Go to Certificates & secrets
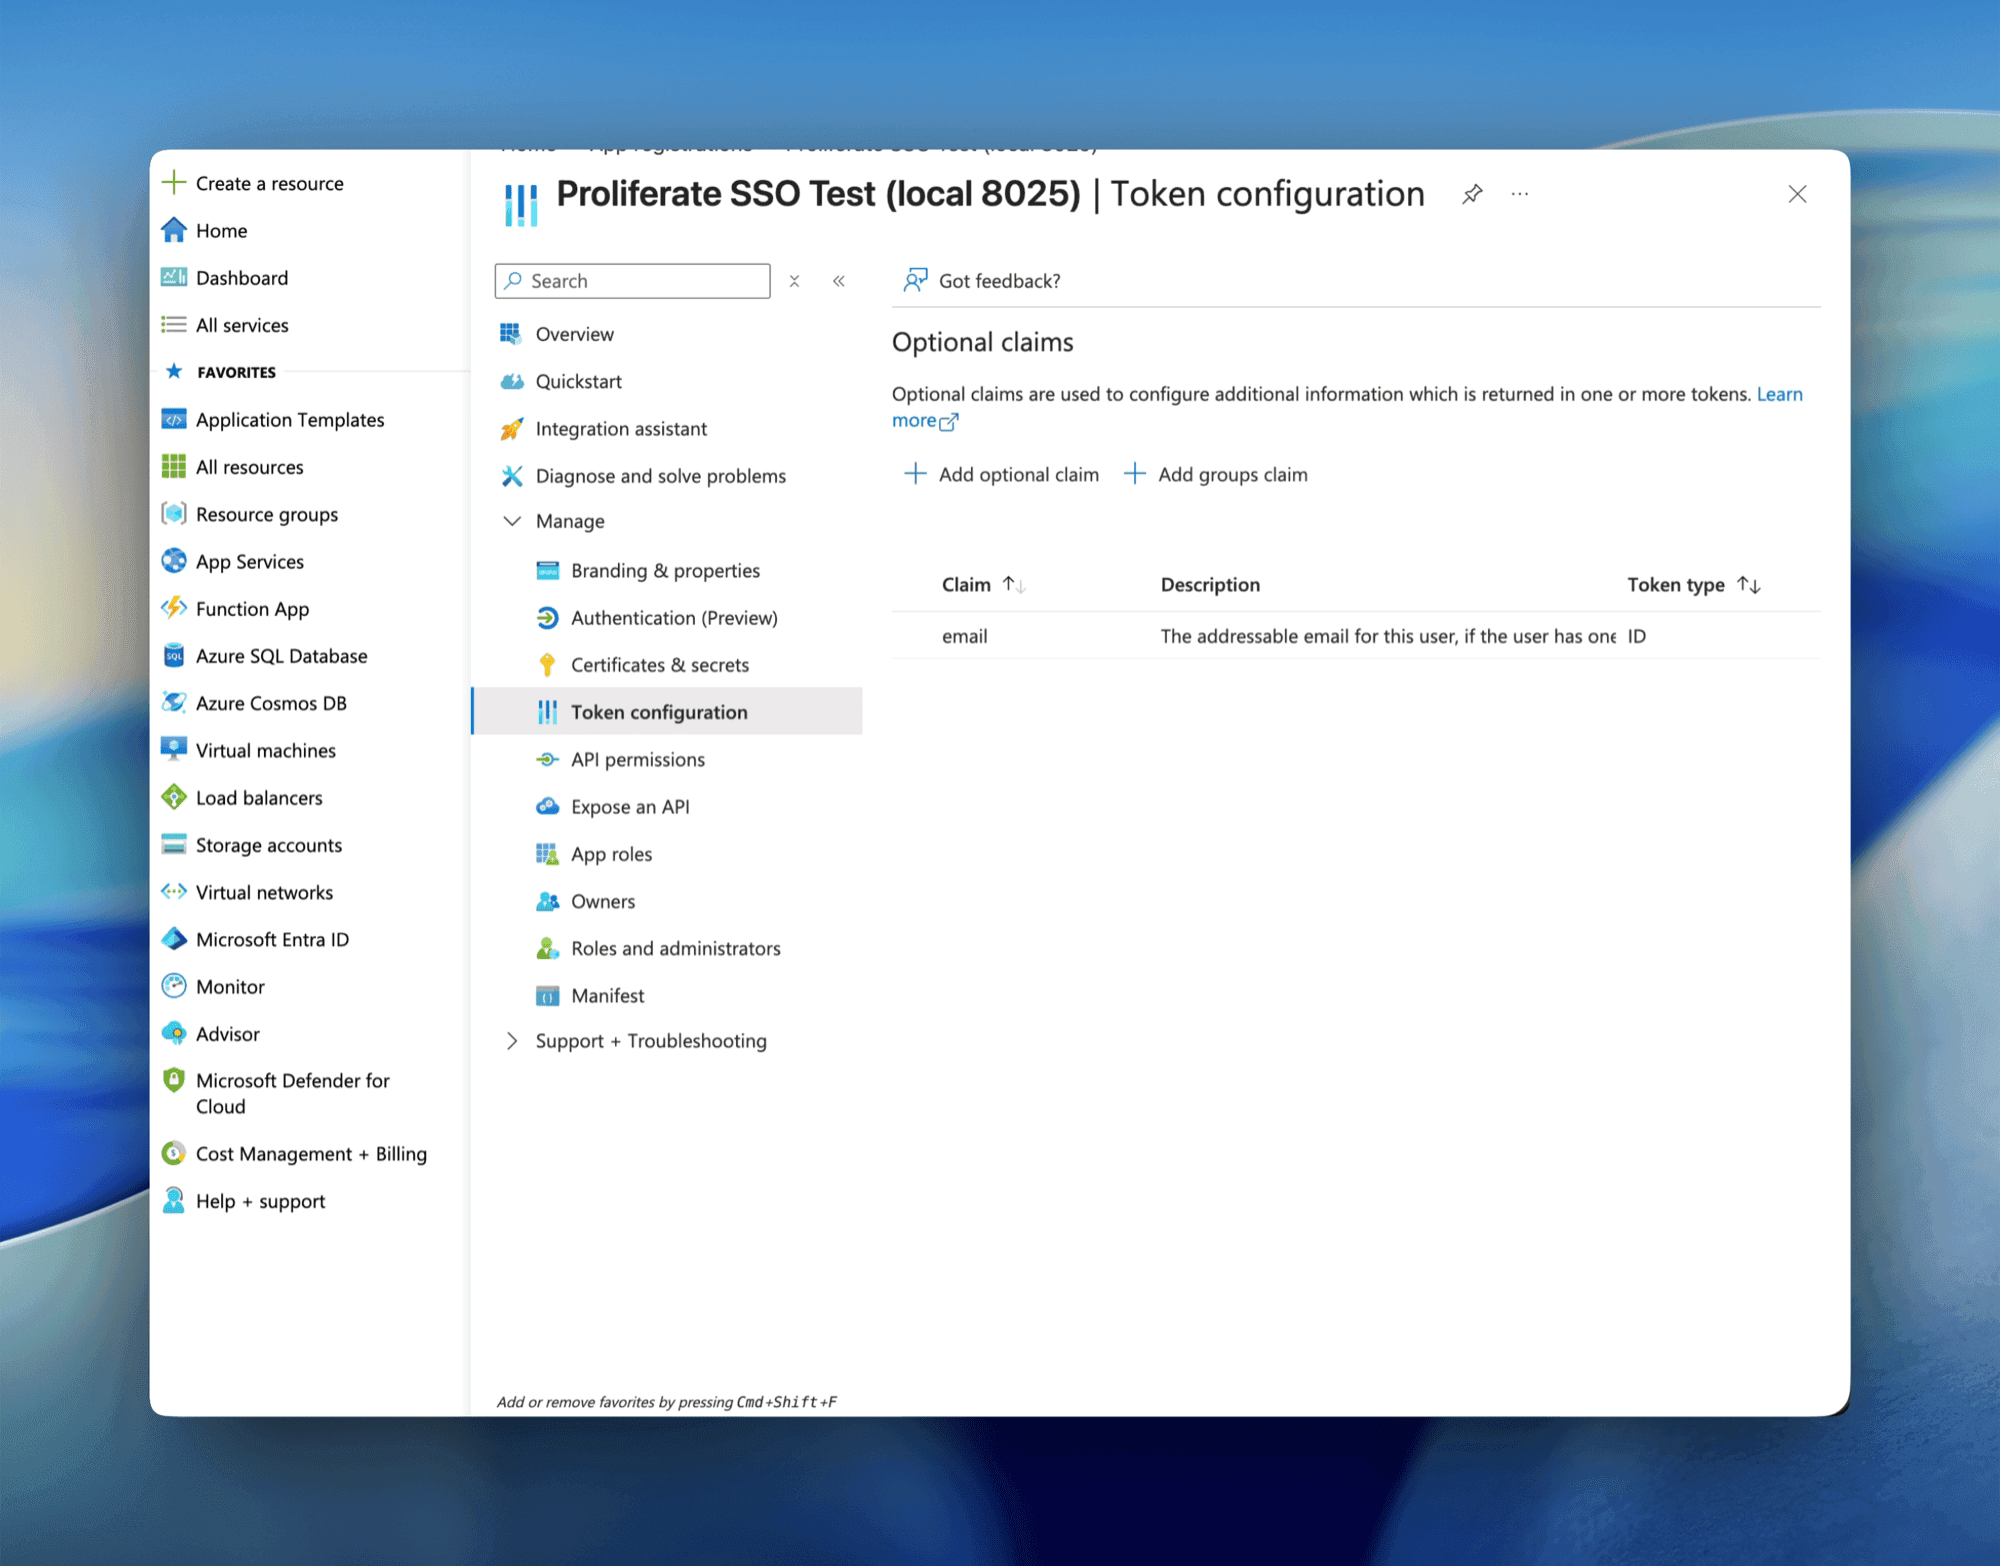Viewport: 2000px width, 1566px height. click(x=659, y=665)
